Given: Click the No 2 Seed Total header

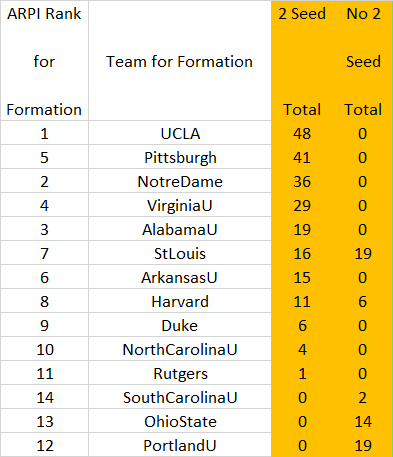Looking at the screenshot, I should click(x=363, y=61).
